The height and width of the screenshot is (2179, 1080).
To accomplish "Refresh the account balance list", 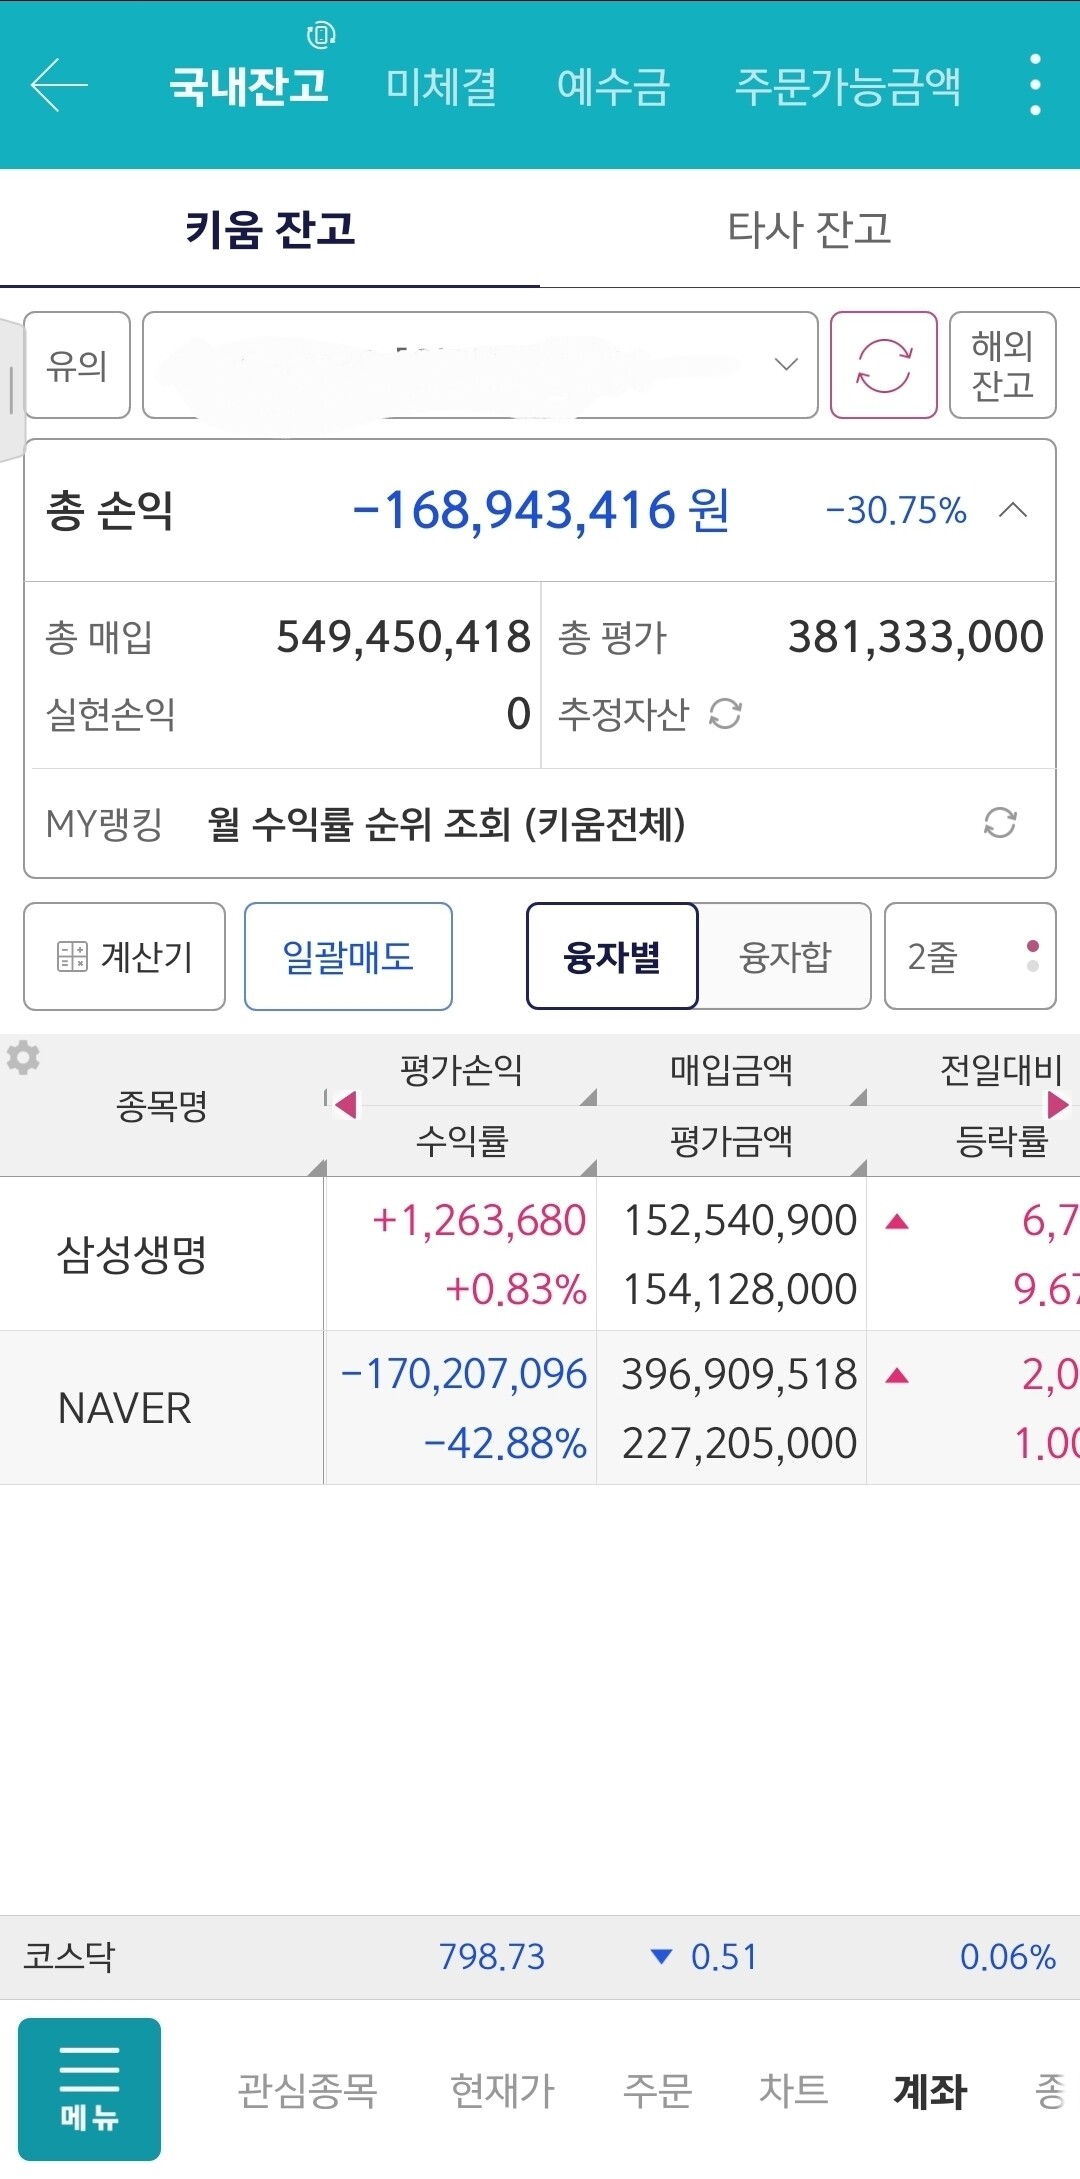I will [884, 365].
